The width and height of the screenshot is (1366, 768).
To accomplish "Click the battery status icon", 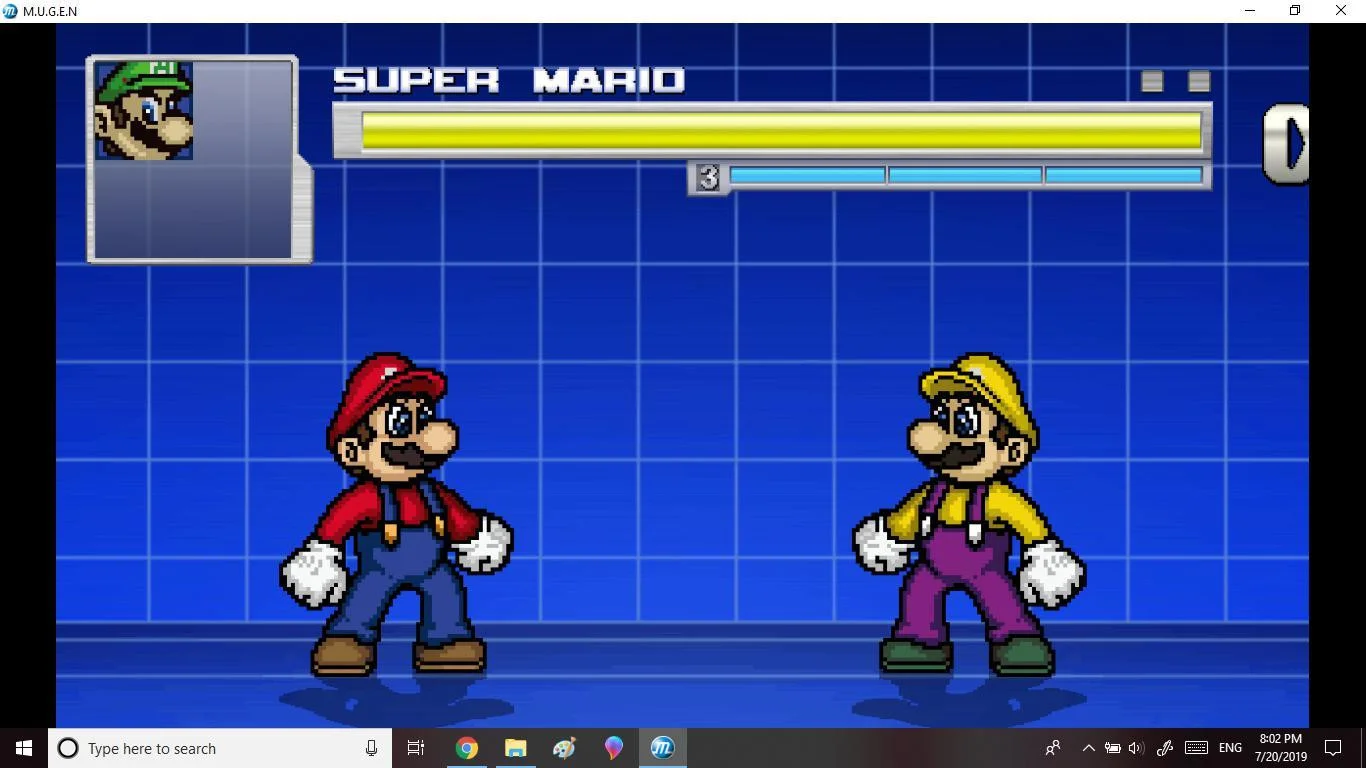I will pyautogui.click(x=1112, y=748).
